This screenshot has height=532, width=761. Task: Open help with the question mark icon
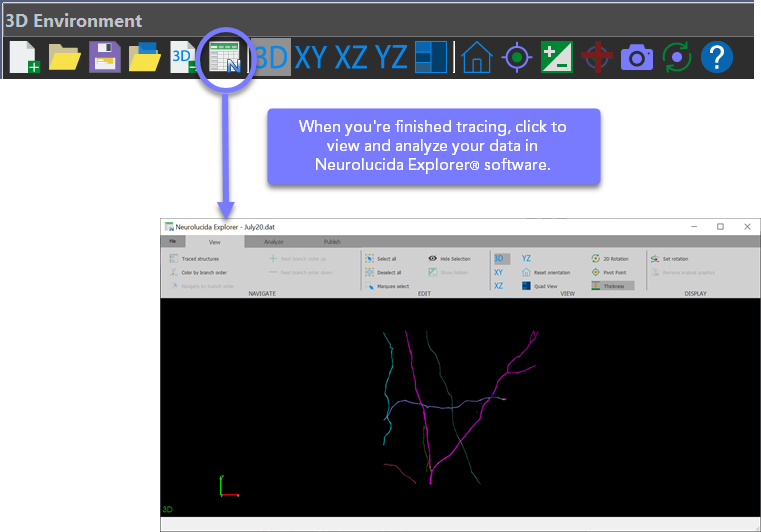[717, 57]
